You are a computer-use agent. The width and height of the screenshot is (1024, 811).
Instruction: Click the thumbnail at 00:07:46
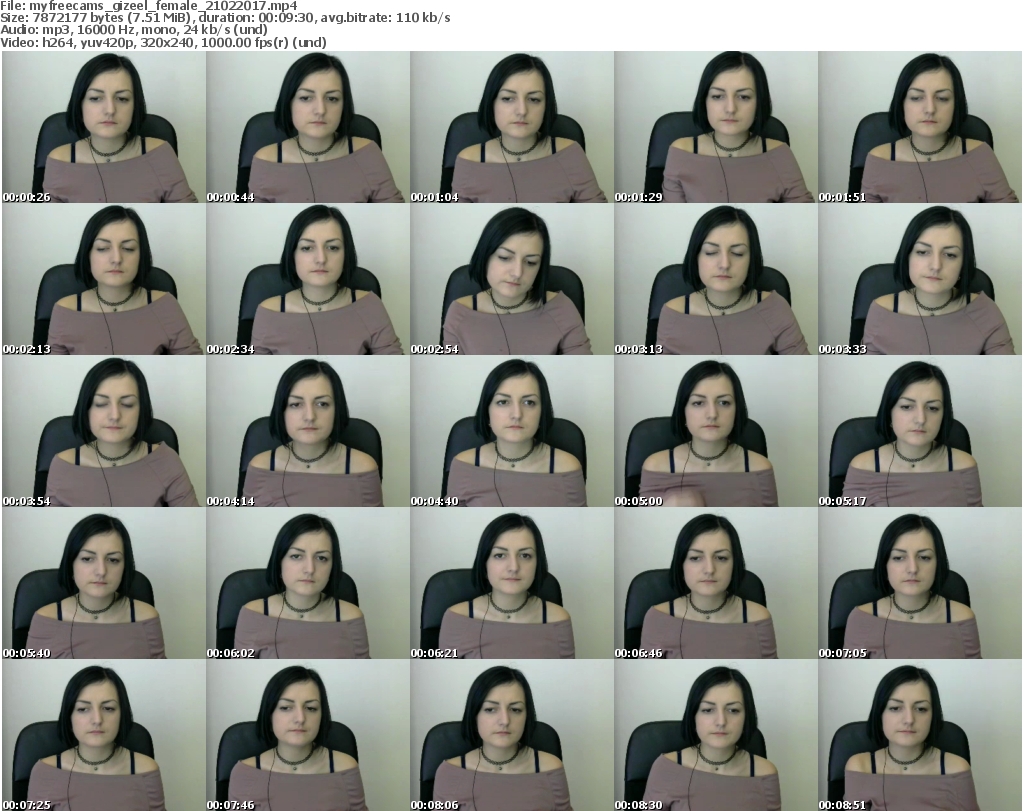[308, 735]
